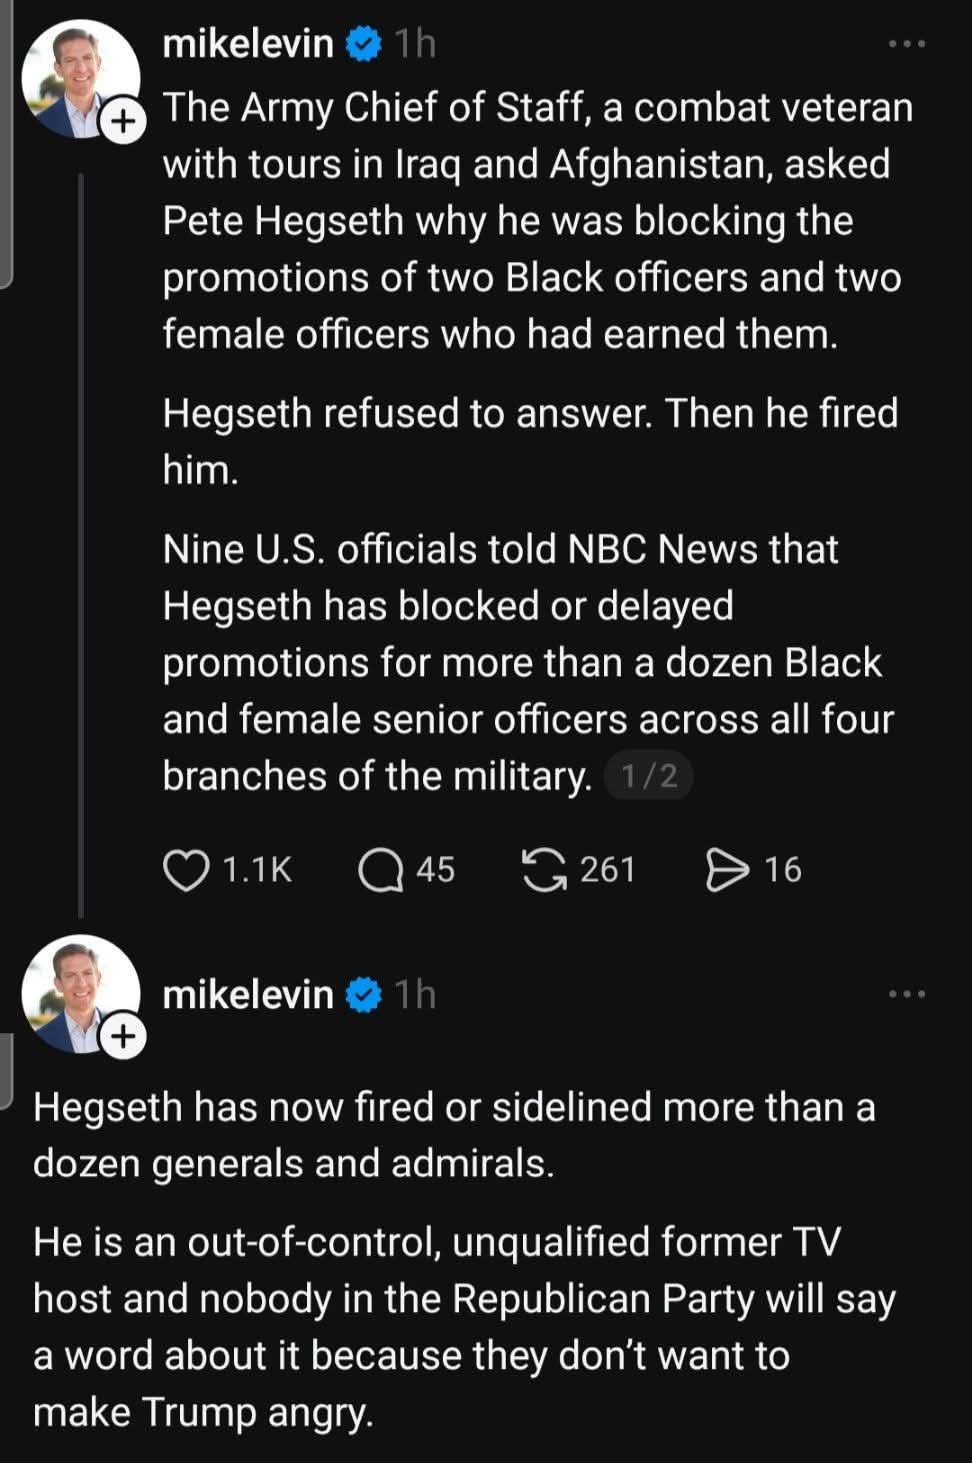Open mikelevin profile from first username
Viewport: 972px width, 1463px height.
click(x=248, y=44)
